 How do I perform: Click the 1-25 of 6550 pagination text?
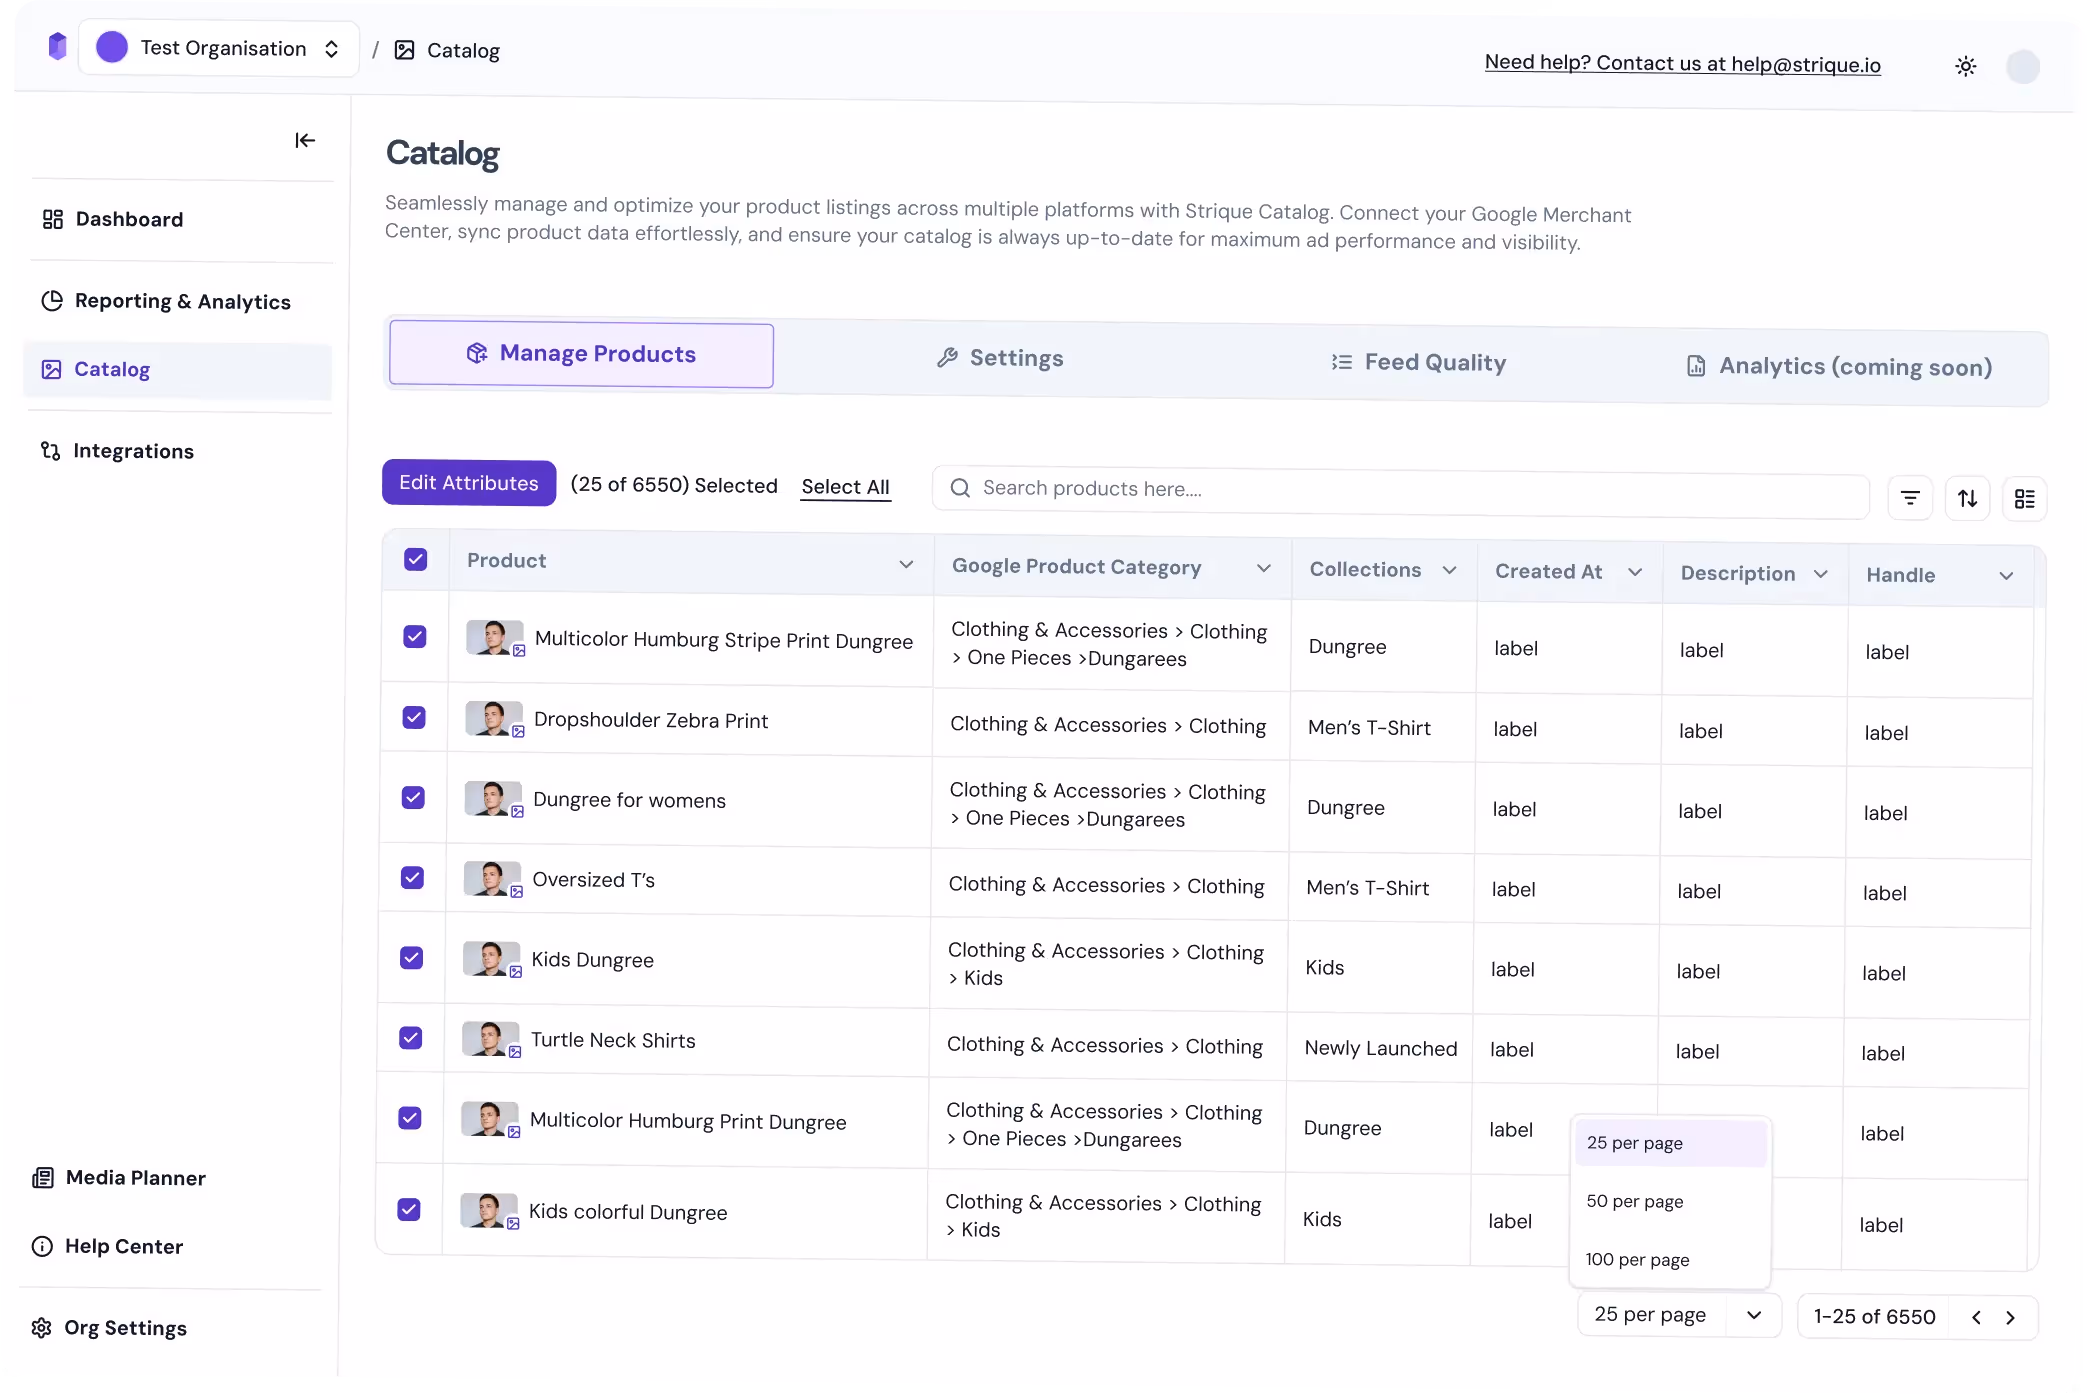coord(1875,1317)
